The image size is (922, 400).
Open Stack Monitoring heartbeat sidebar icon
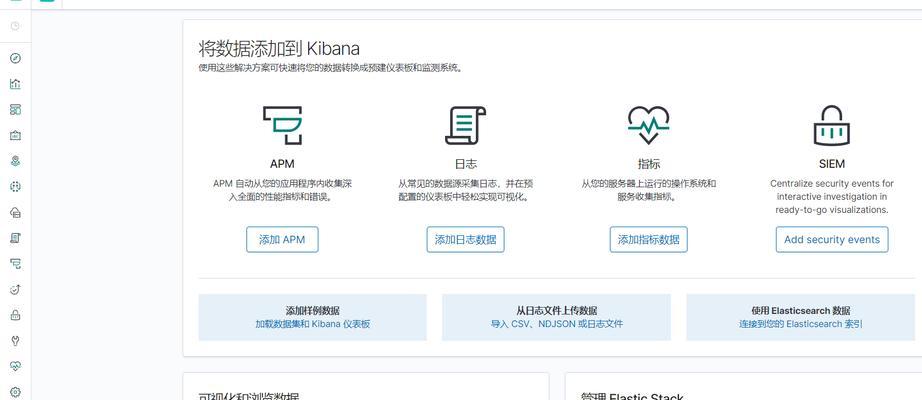(15, 366)
